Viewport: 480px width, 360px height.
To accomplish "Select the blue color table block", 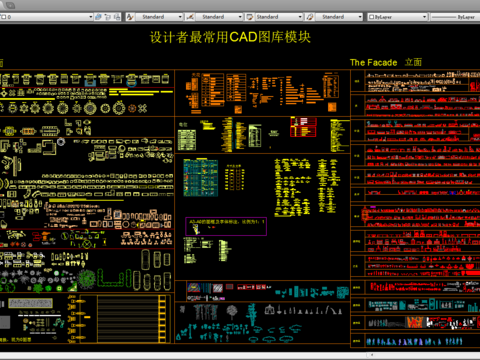I will pos(201,178).
